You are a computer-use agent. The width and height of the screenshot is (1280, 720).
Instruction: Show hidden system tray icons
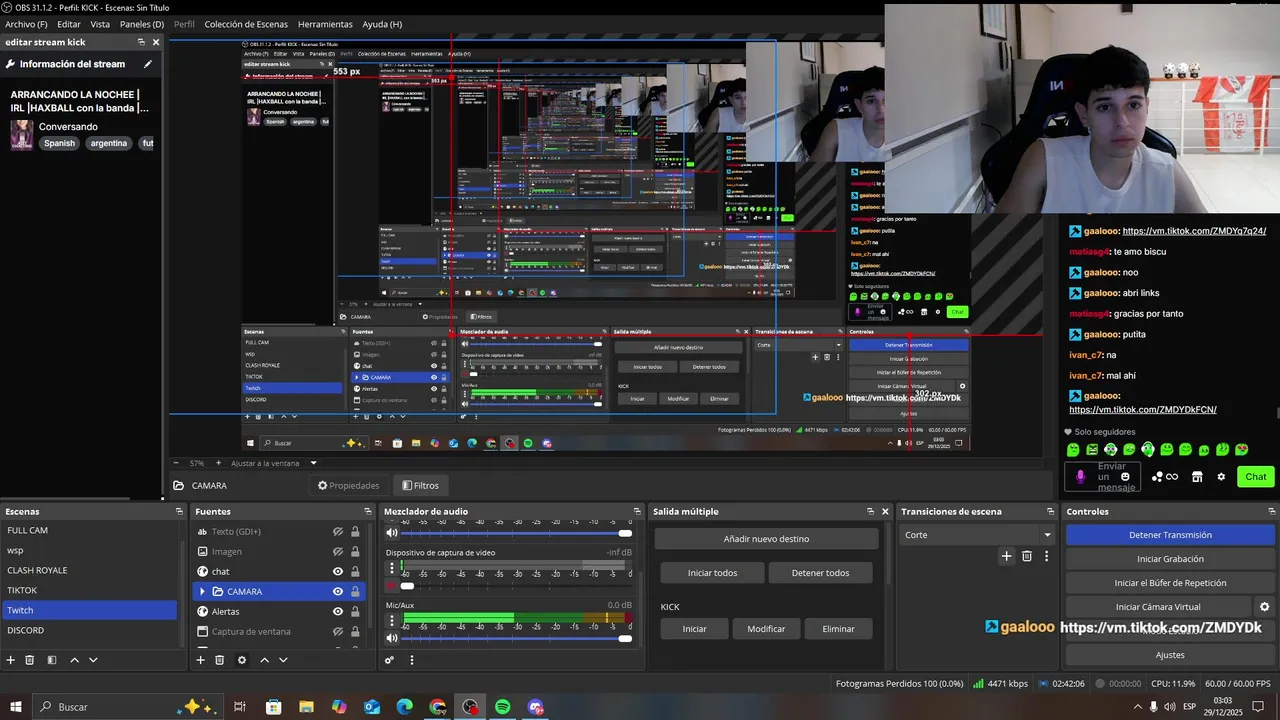coord(1137,707)
